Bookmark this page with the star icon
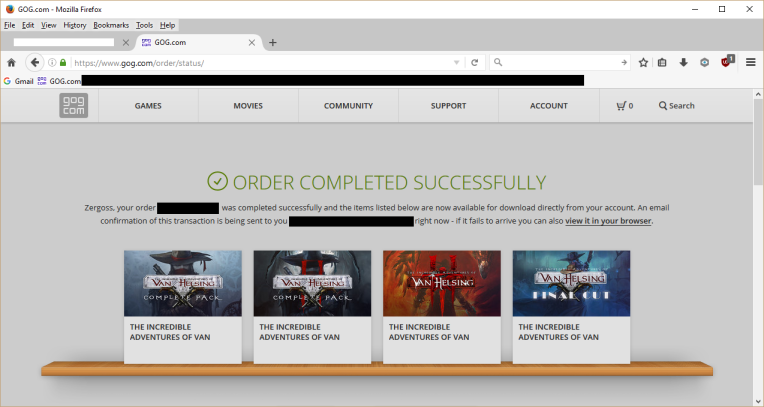Viewport: 764px width, 407px height. pyautogui.click(x=643, y=62)
